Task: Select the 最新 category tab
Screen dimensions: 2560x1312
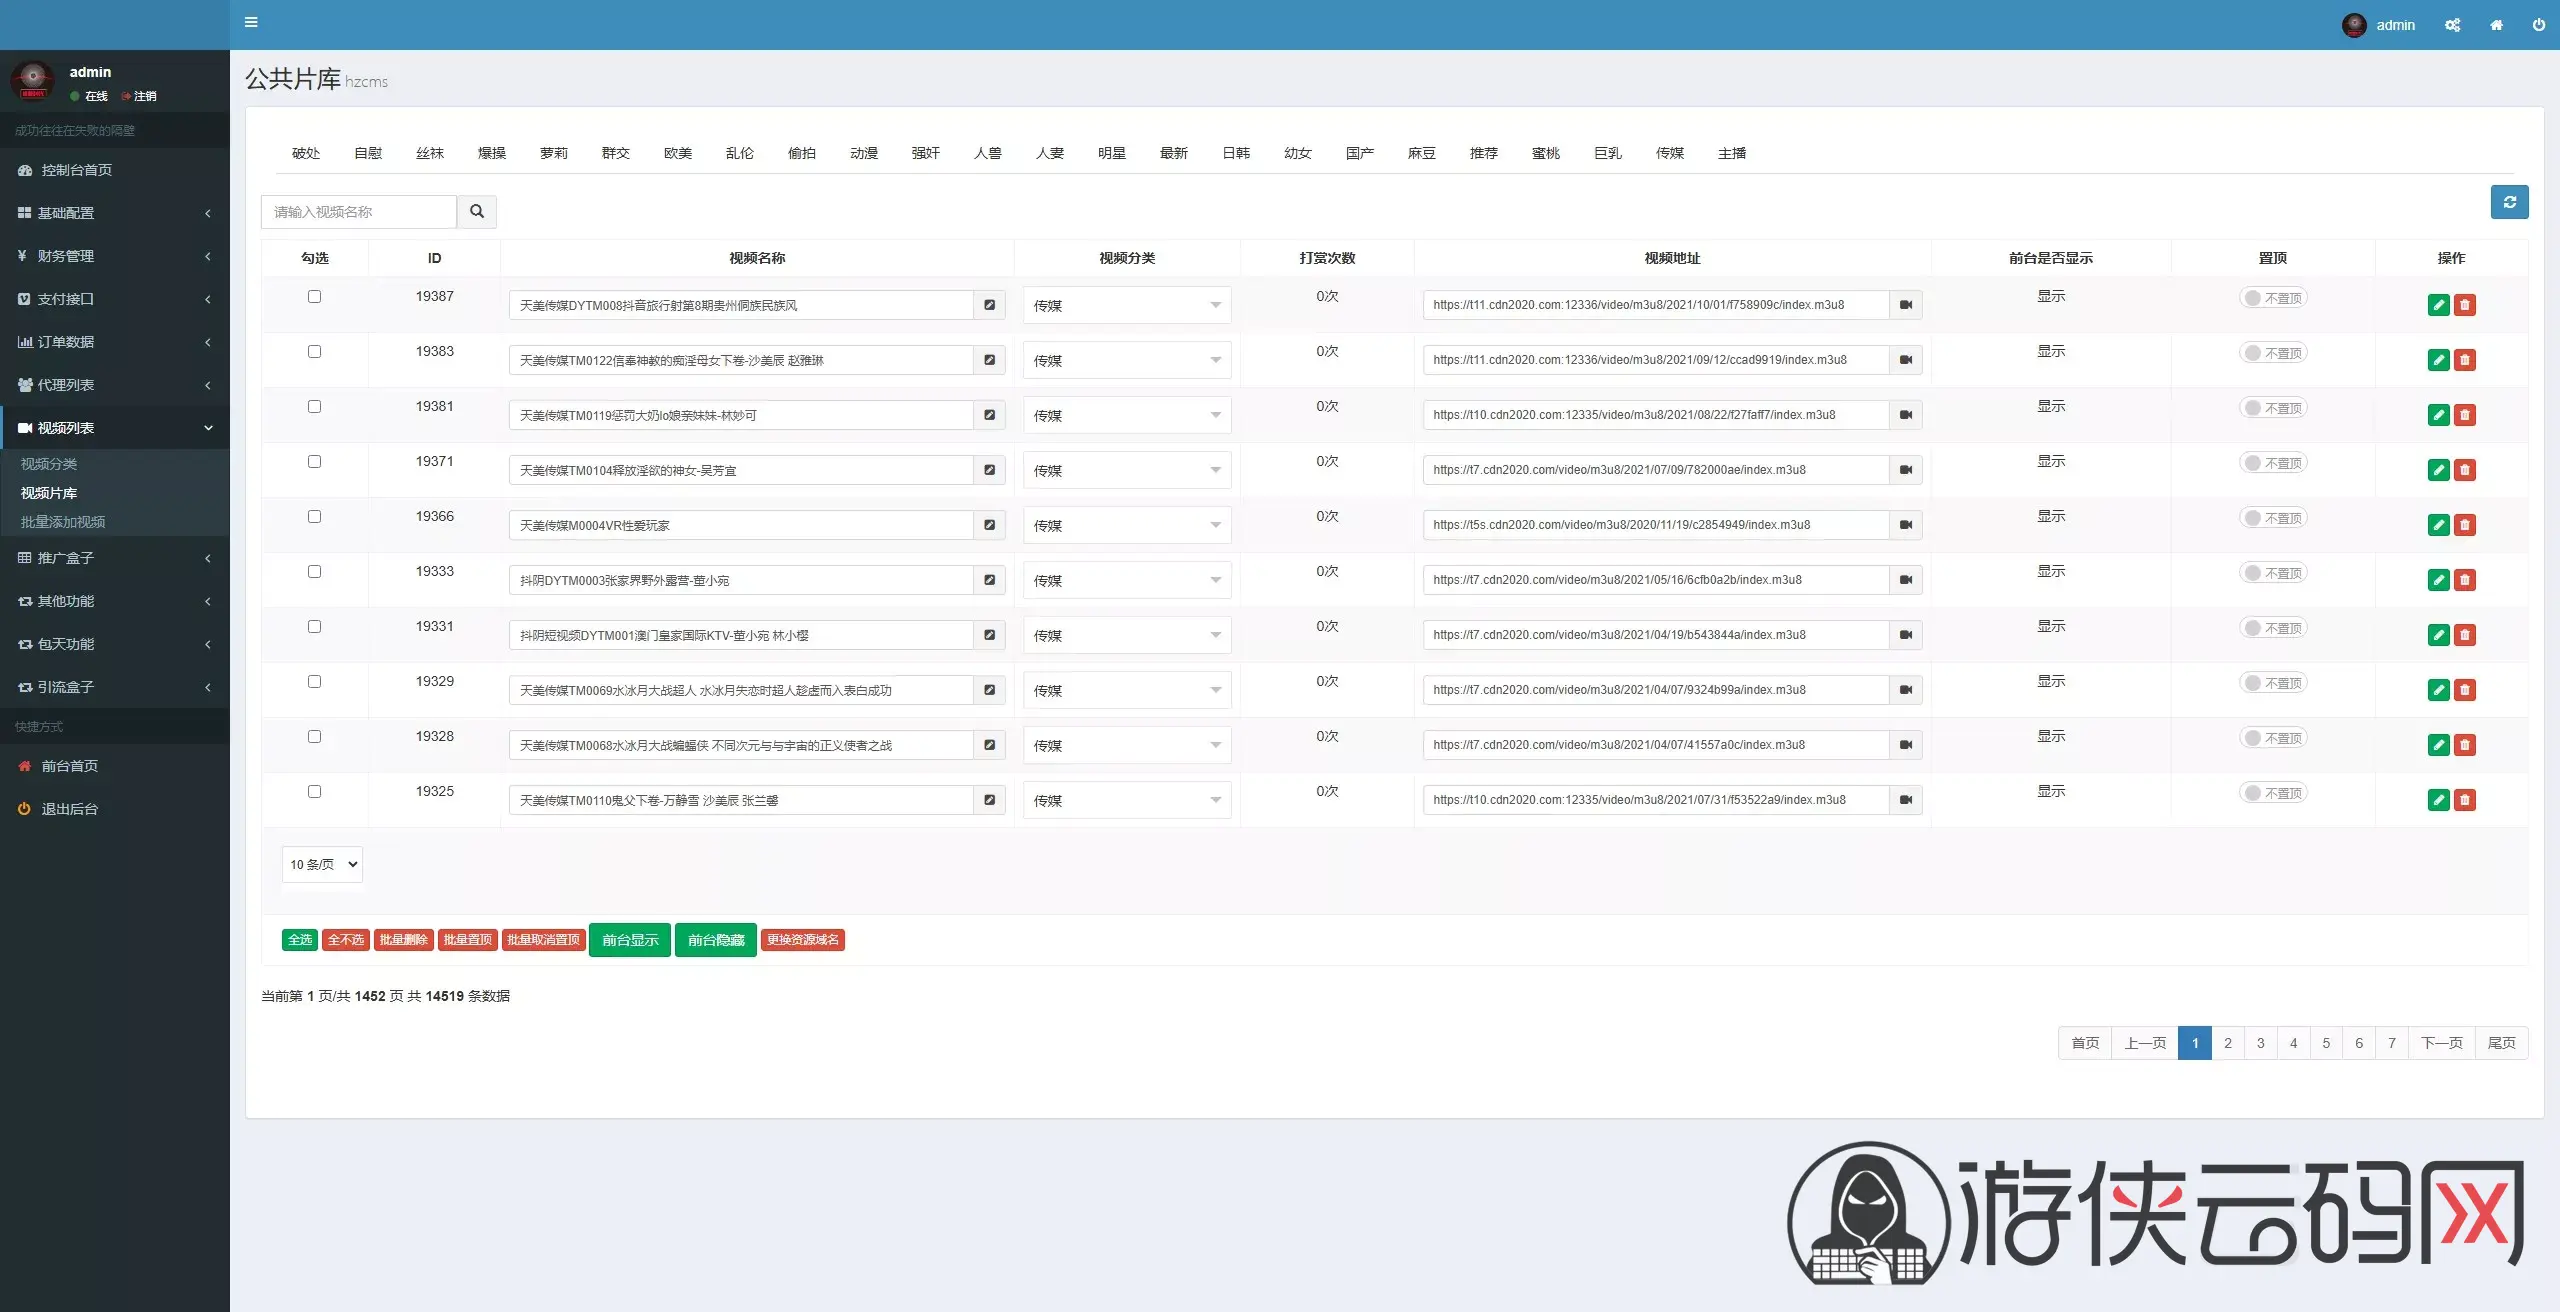Action: pyautogui.click(x=1173, y=153)
